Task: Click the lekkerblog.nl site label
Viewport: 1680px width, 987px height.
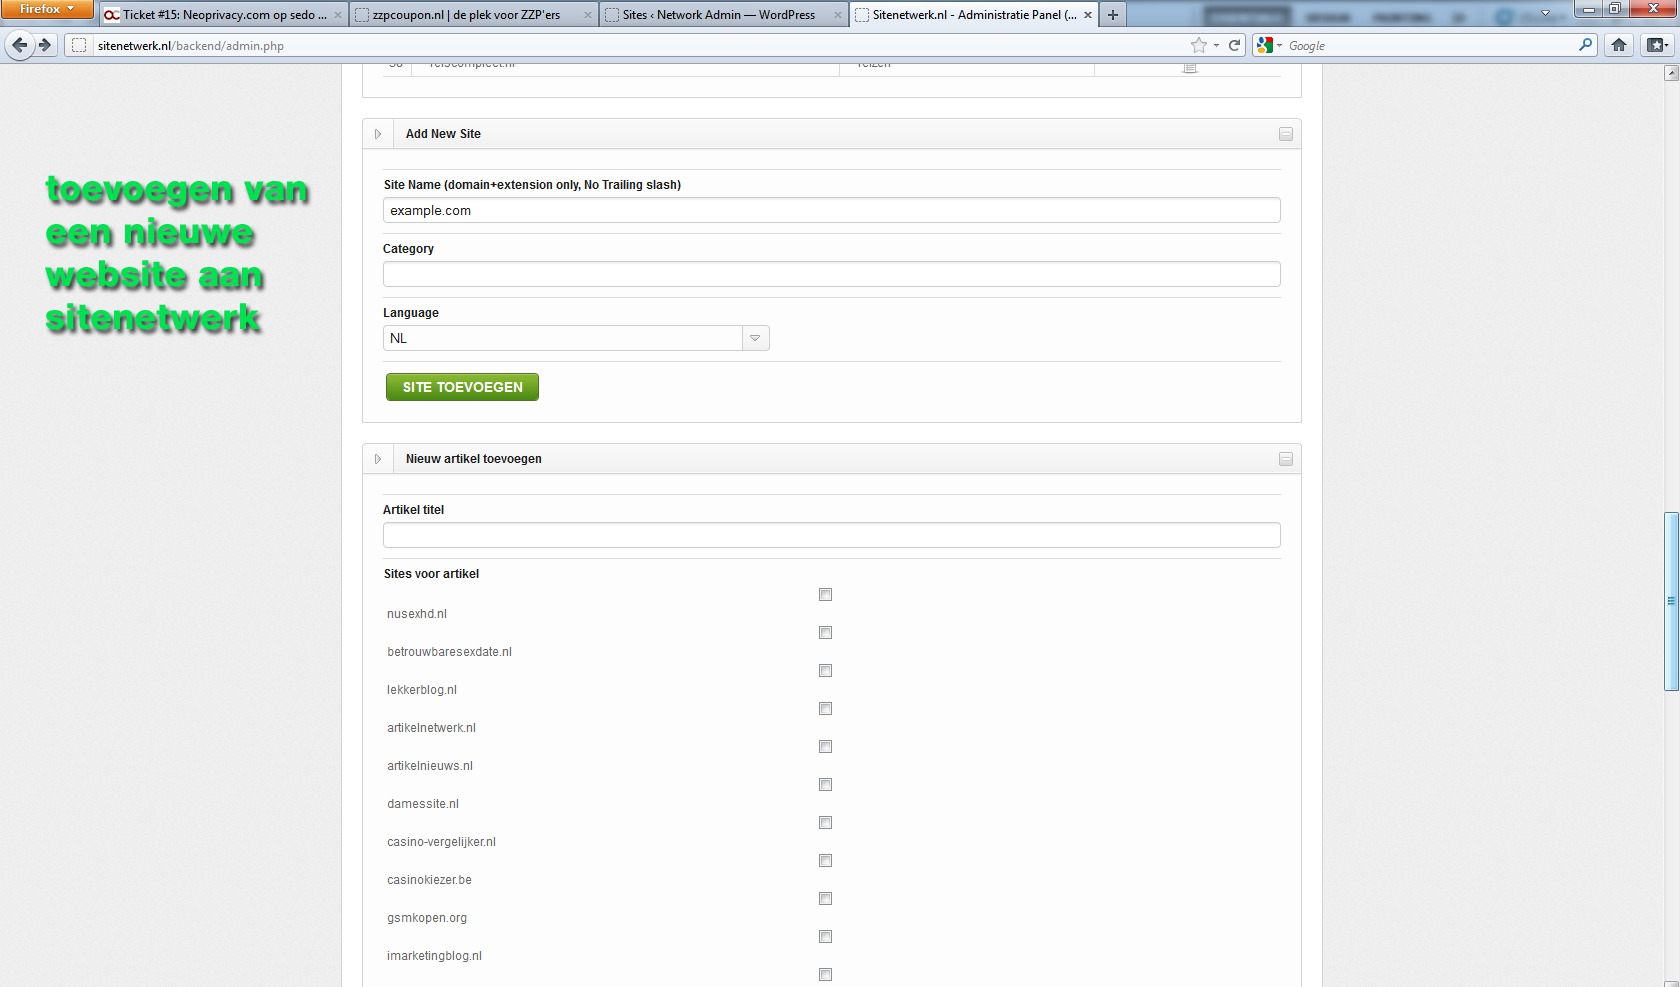Action: [422, 690]
